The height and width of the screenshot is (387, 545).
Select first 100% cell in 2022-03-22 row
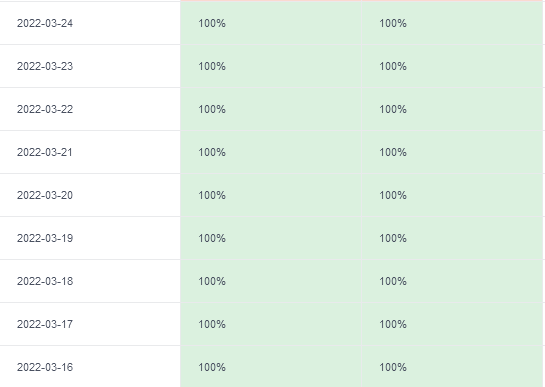coord(271,109)
